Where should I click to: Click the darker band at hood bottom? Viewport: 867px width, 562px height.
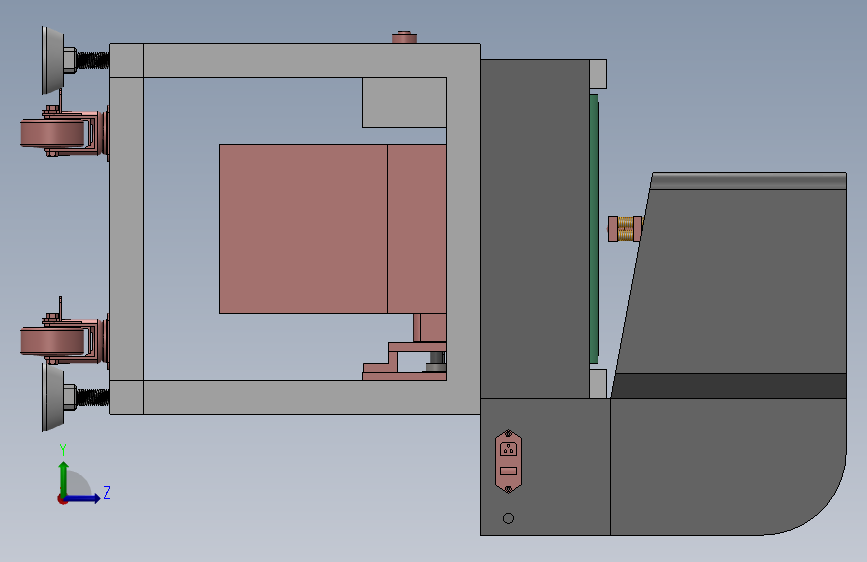(730, 386)
